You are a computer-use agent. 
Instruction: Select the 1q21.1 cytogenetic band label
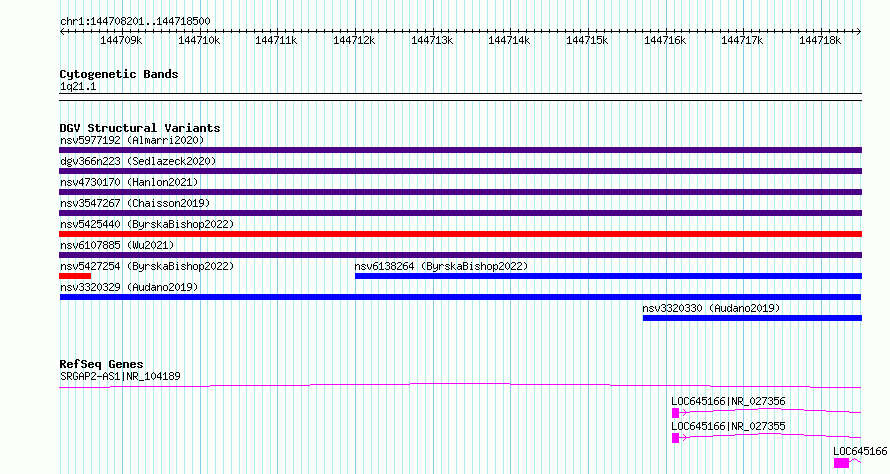click(x=78, y=87)
